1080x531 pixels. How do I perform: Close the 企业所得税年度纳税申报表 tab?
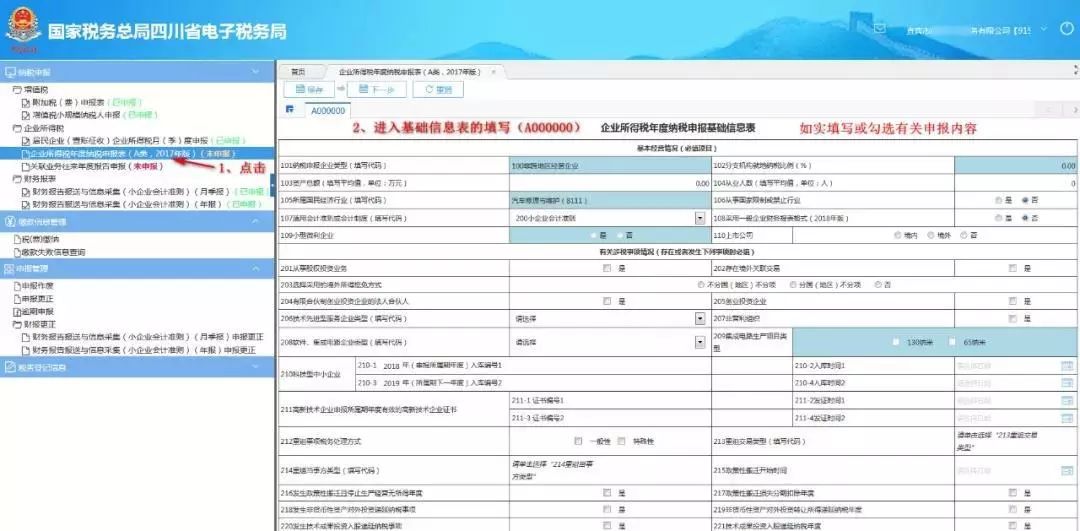pos(493,72)
